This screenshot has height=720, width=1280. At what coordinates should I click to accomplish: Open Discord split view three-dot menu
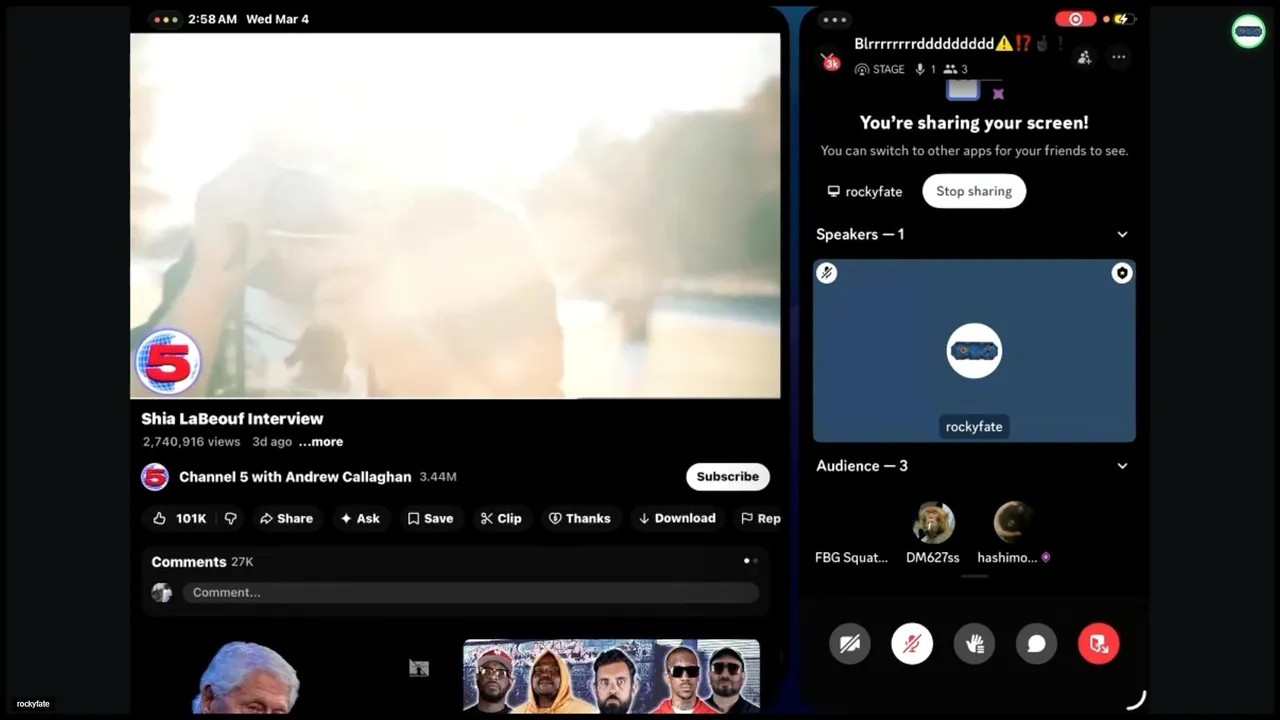[834, 19]
